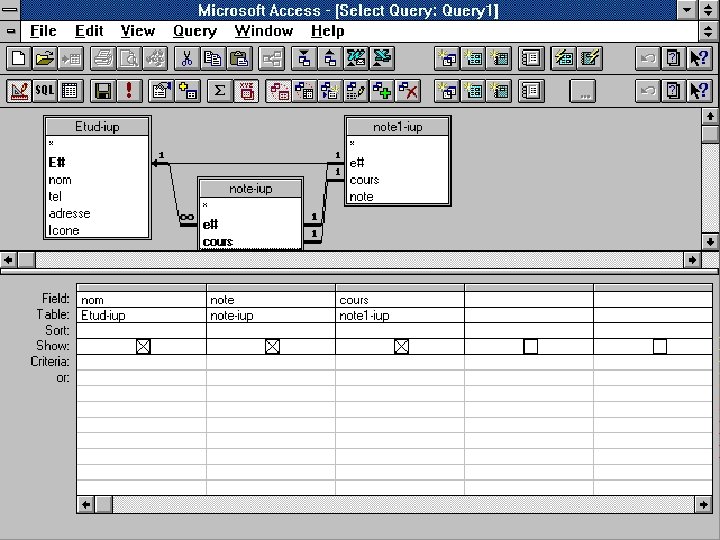This screenshot has height=540, width=720.
Task: Click the Copy icon in upper toolbar
Action: pyautogui.click(x=213, y=58)
